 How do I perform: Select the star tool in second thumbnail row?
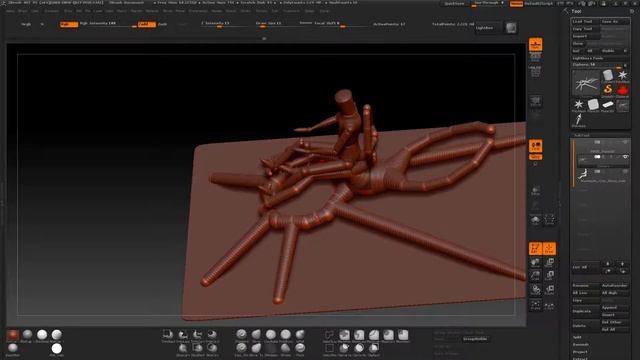click(x=579, y=105)
